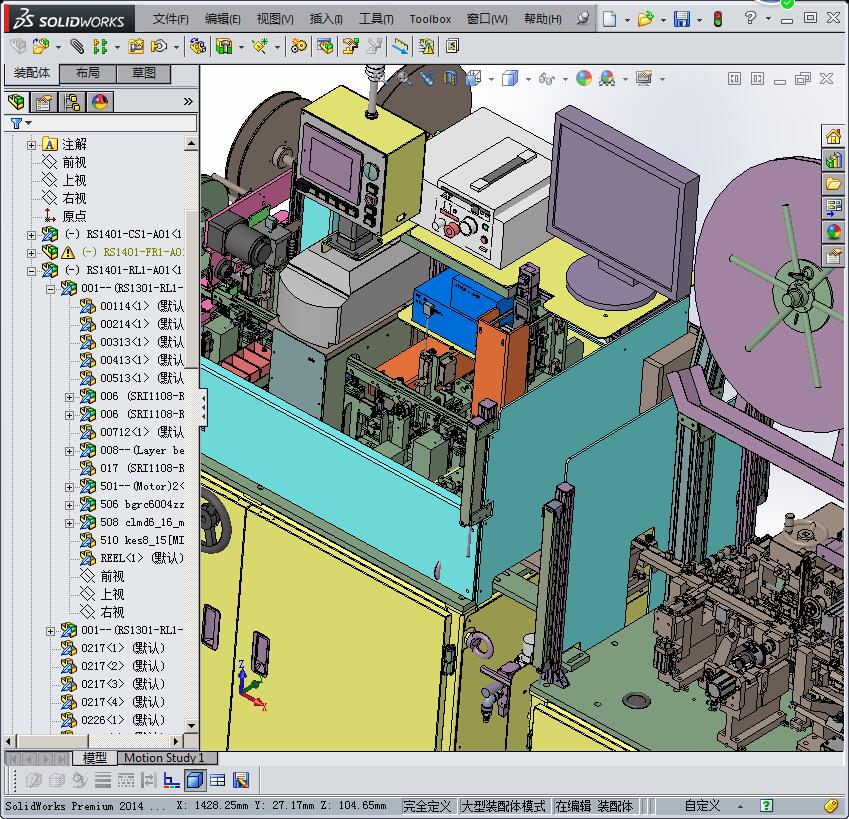The width and height of the screenshot is (849, 819).
Task: Open the 编辑(E) menu
Action: [223, 19]
